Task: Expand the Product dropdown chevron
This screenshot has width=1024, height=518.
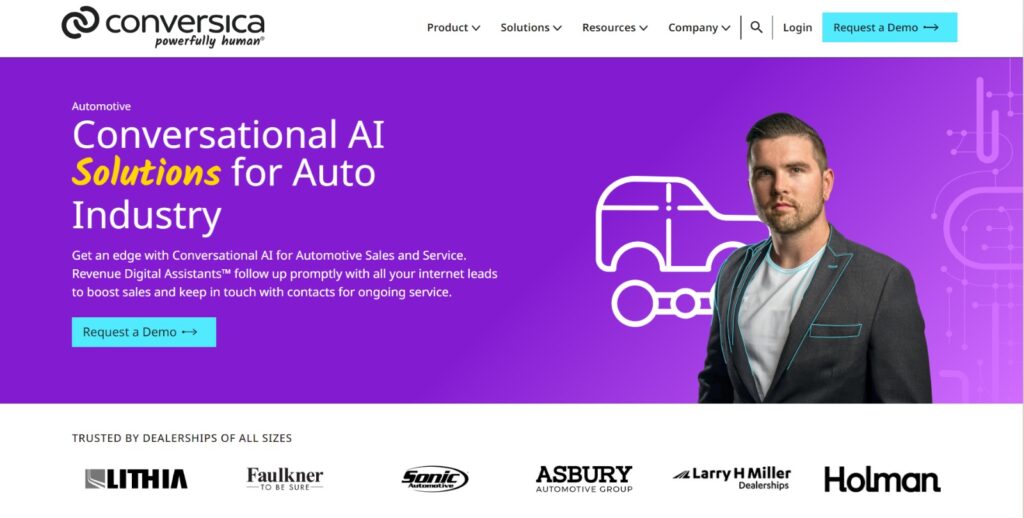Action: (x=476, y=28)
